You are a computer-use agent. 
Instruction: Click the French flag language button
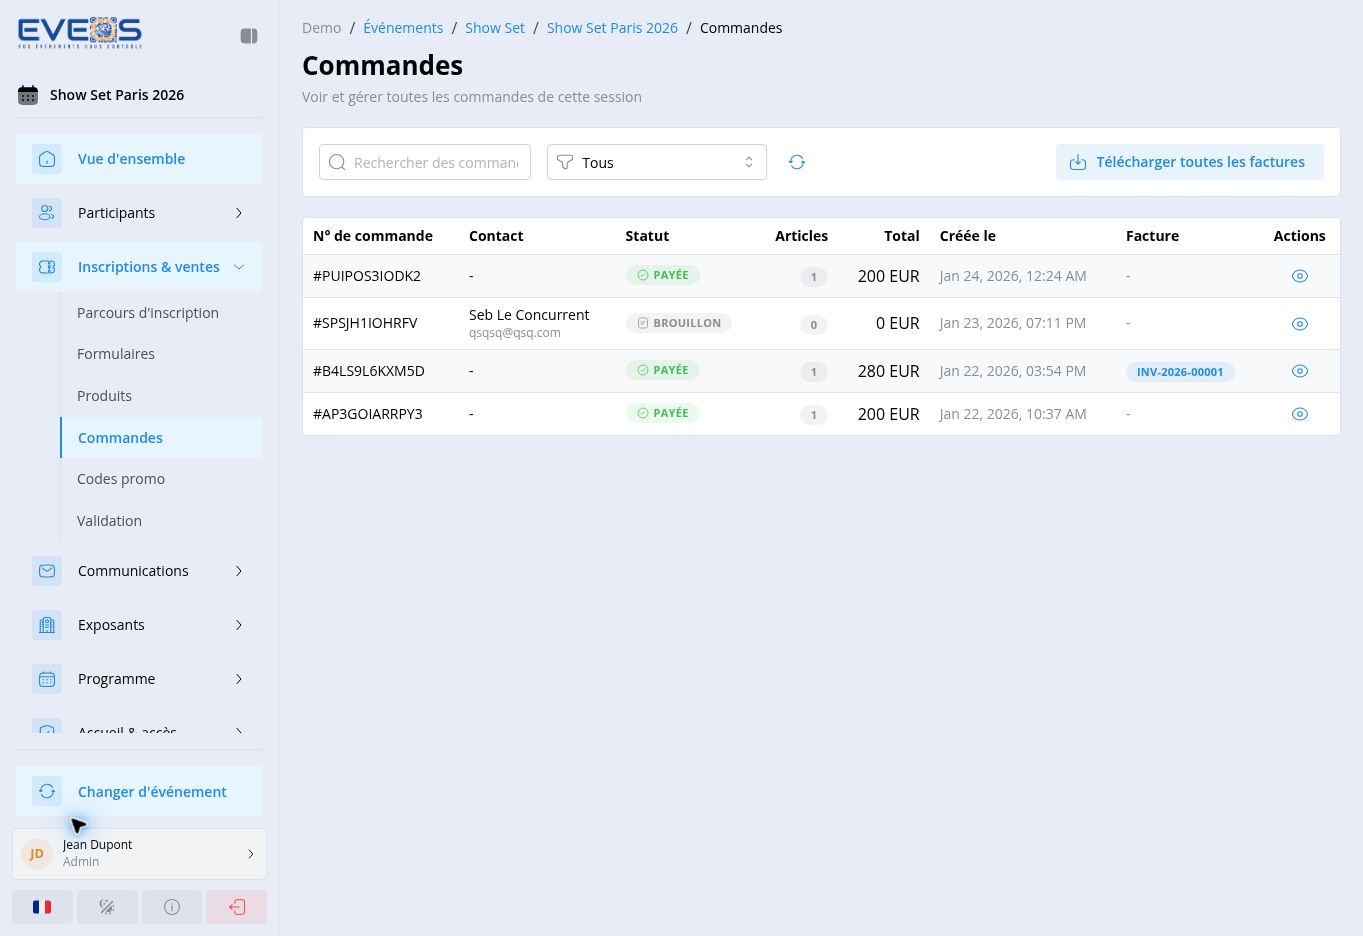[42, 907]
